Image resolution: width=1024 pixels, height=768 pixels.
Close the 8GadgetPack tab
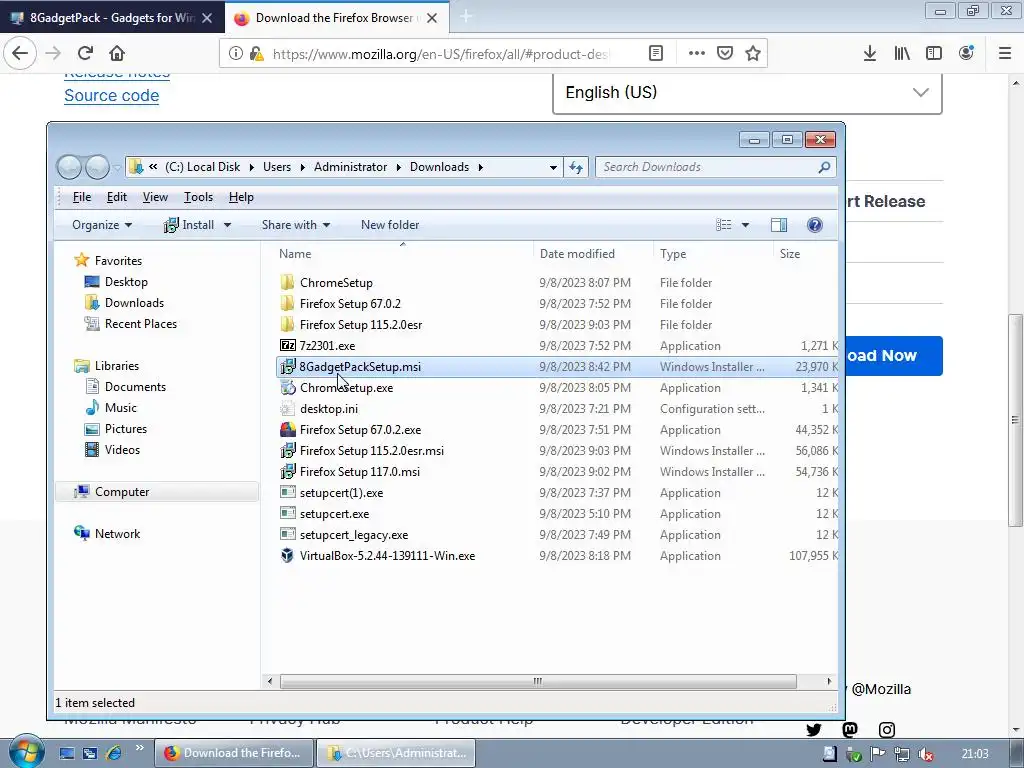(207, 18)
